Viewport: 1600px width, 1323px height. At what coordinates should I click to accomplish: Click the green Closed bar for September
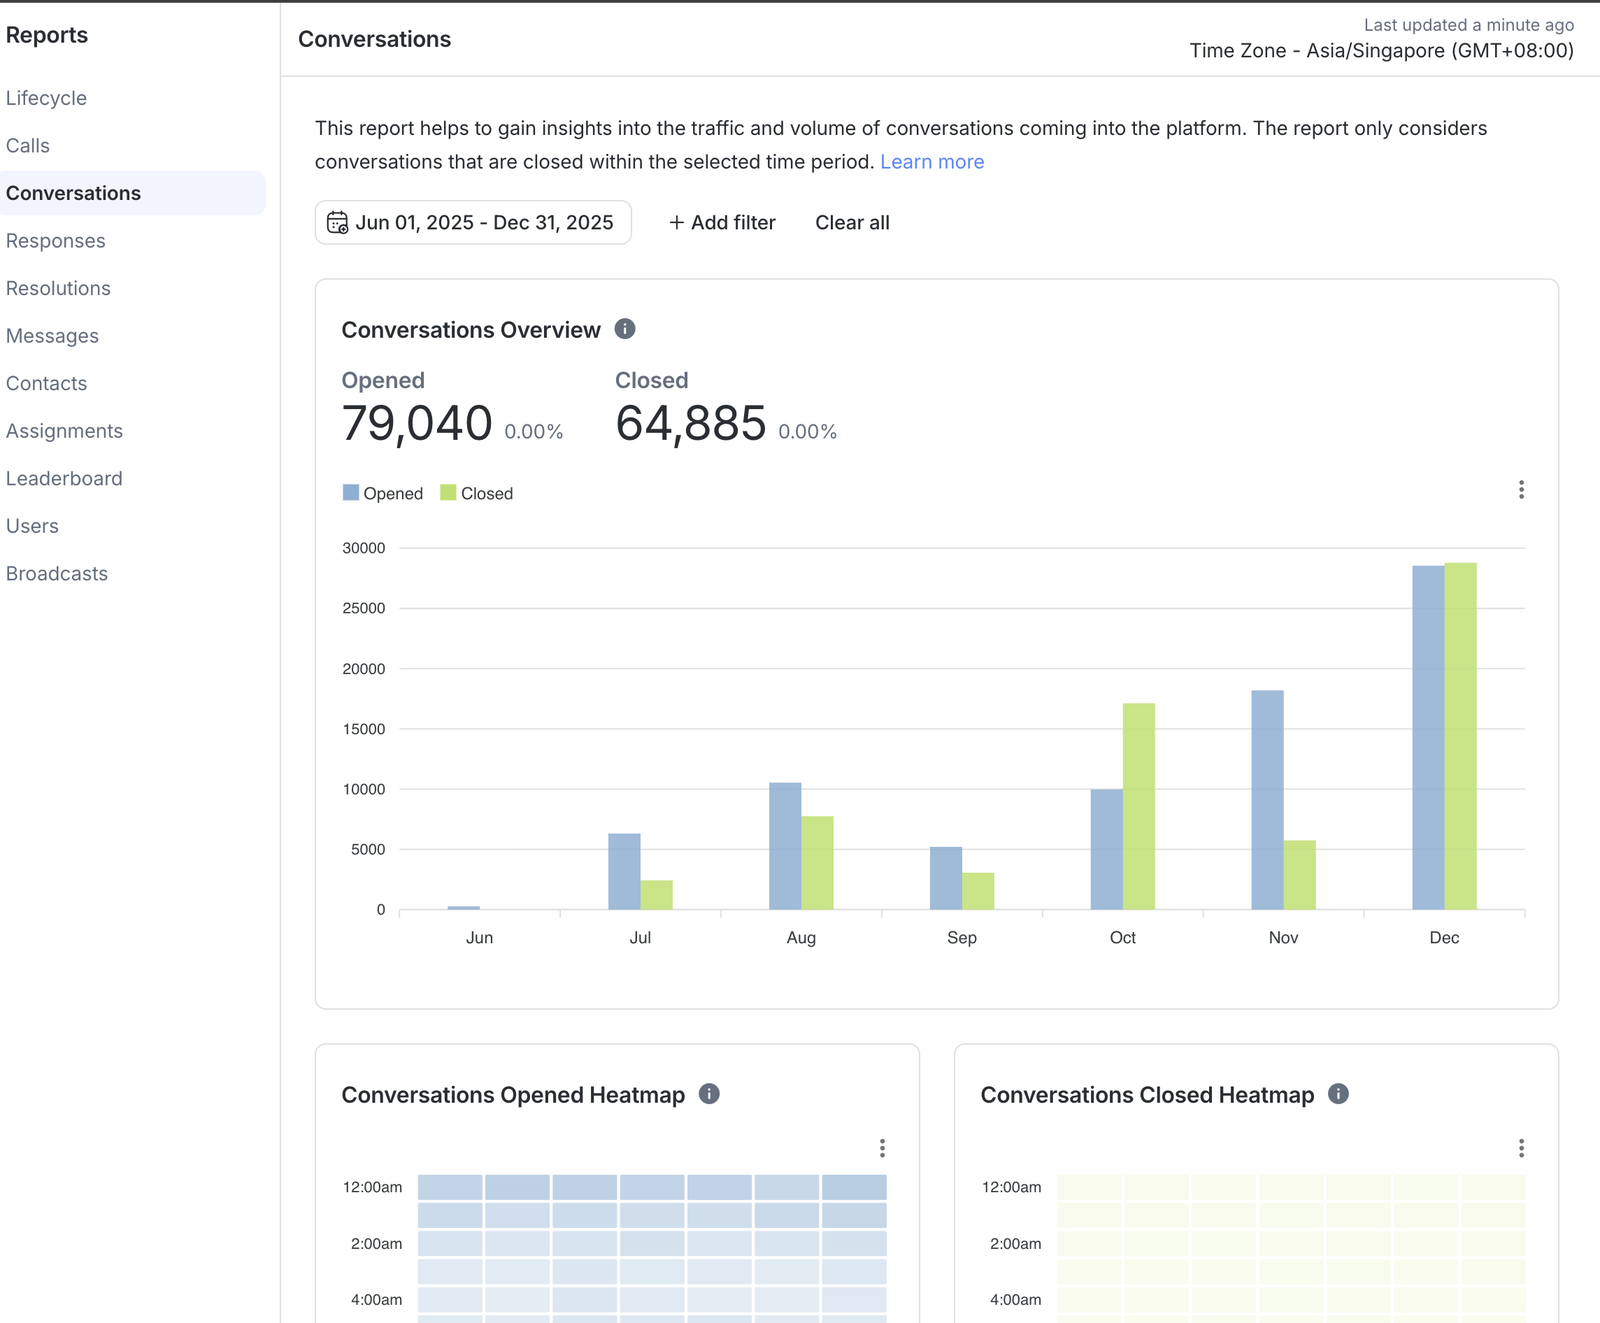978,891
